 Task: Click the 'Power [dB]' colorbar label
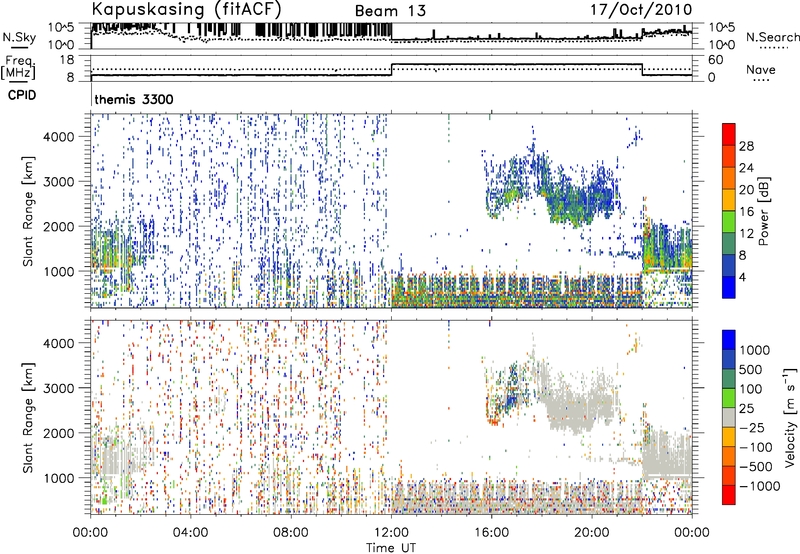[763, 211]
